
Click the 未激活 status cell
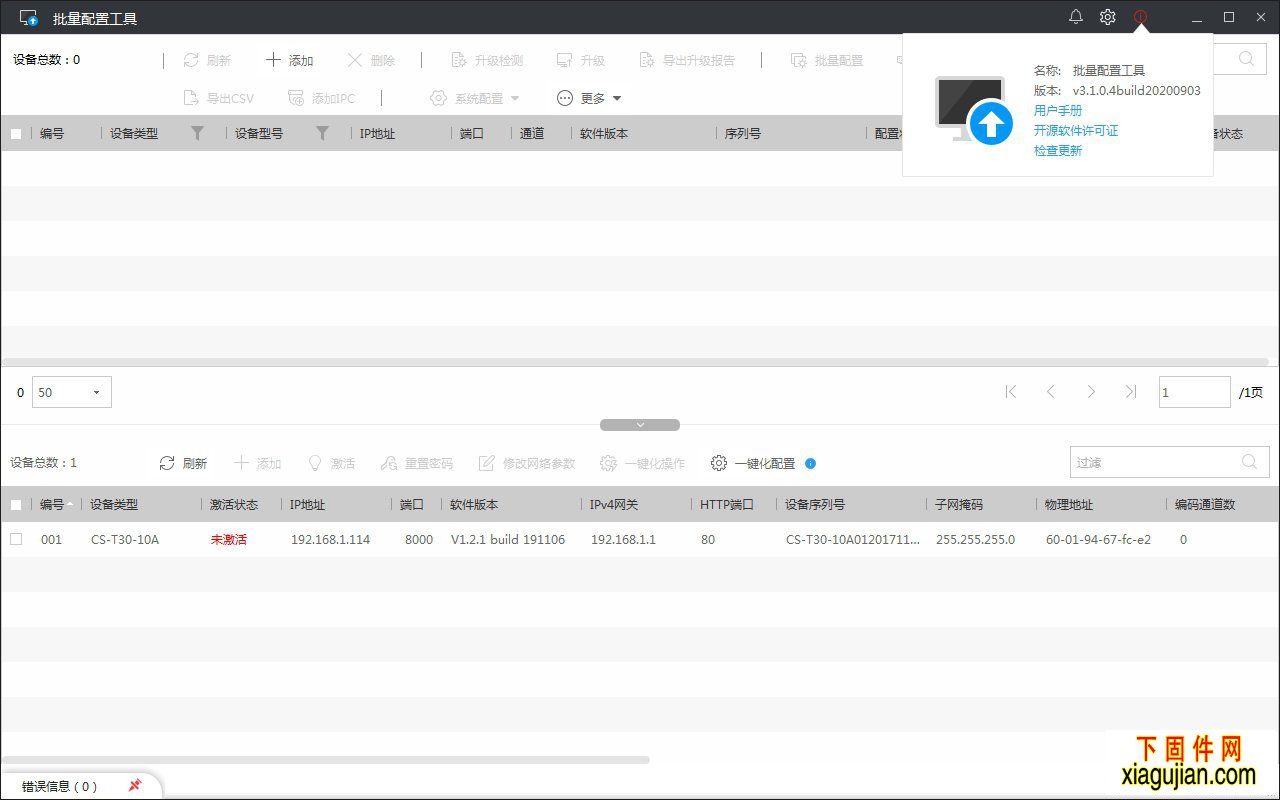point(229,539)
